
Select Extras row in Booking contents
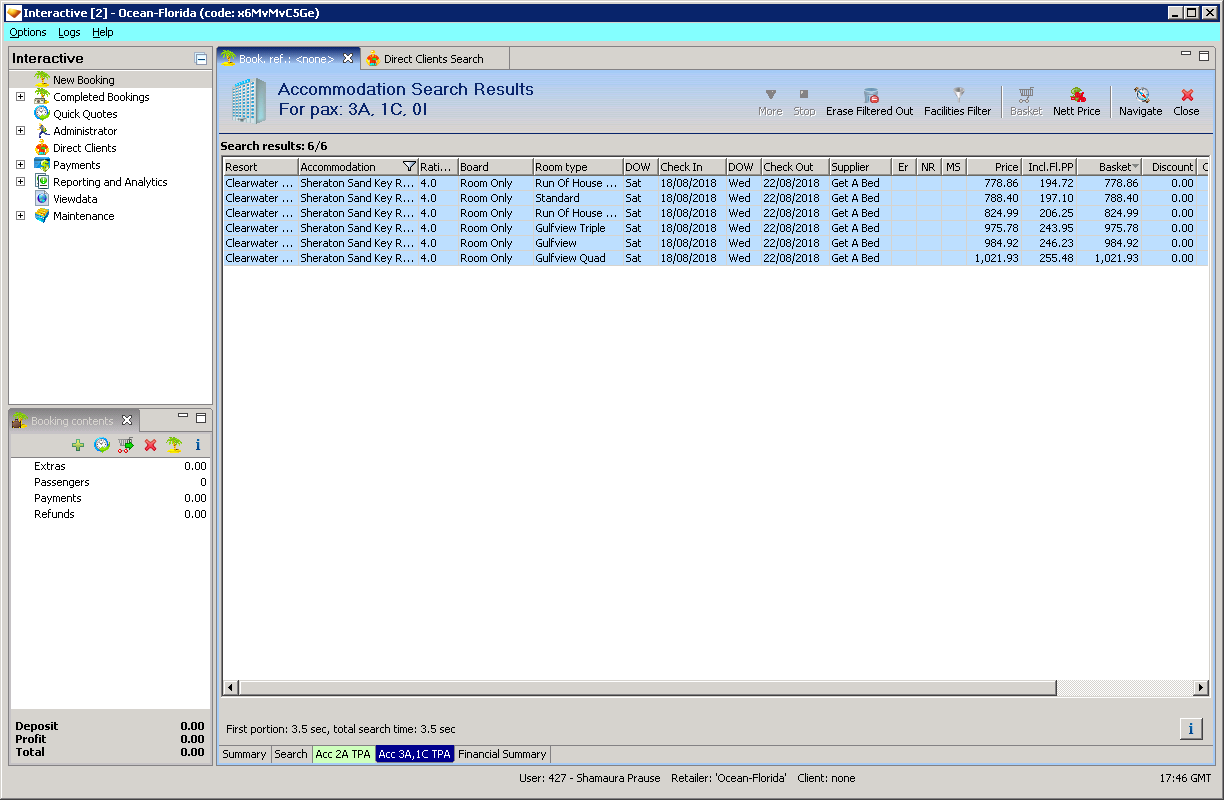click(x=110, y=466)
